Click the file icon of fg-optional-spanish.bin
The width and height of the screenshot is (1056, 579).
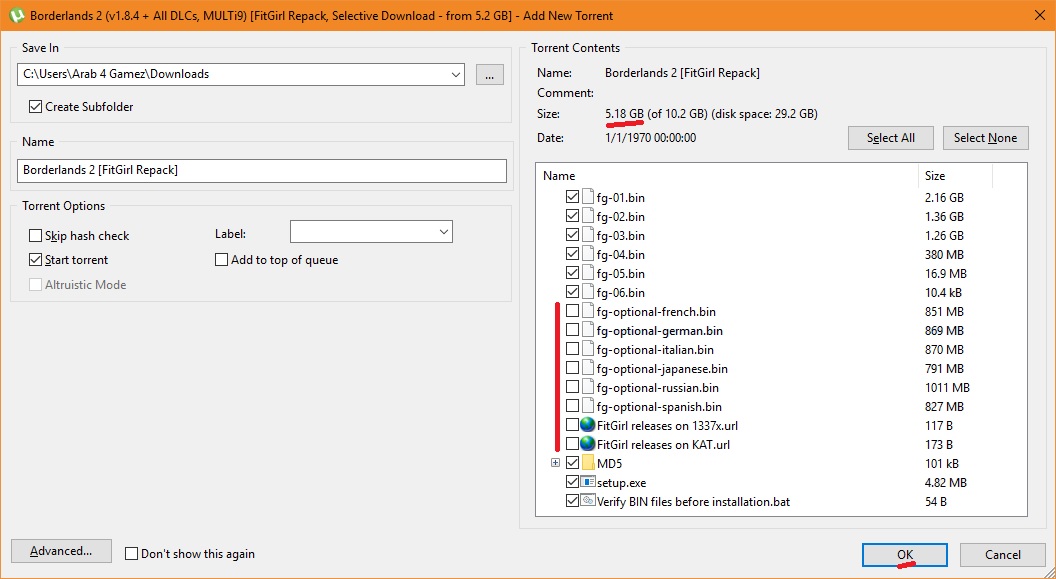[588, 406]
